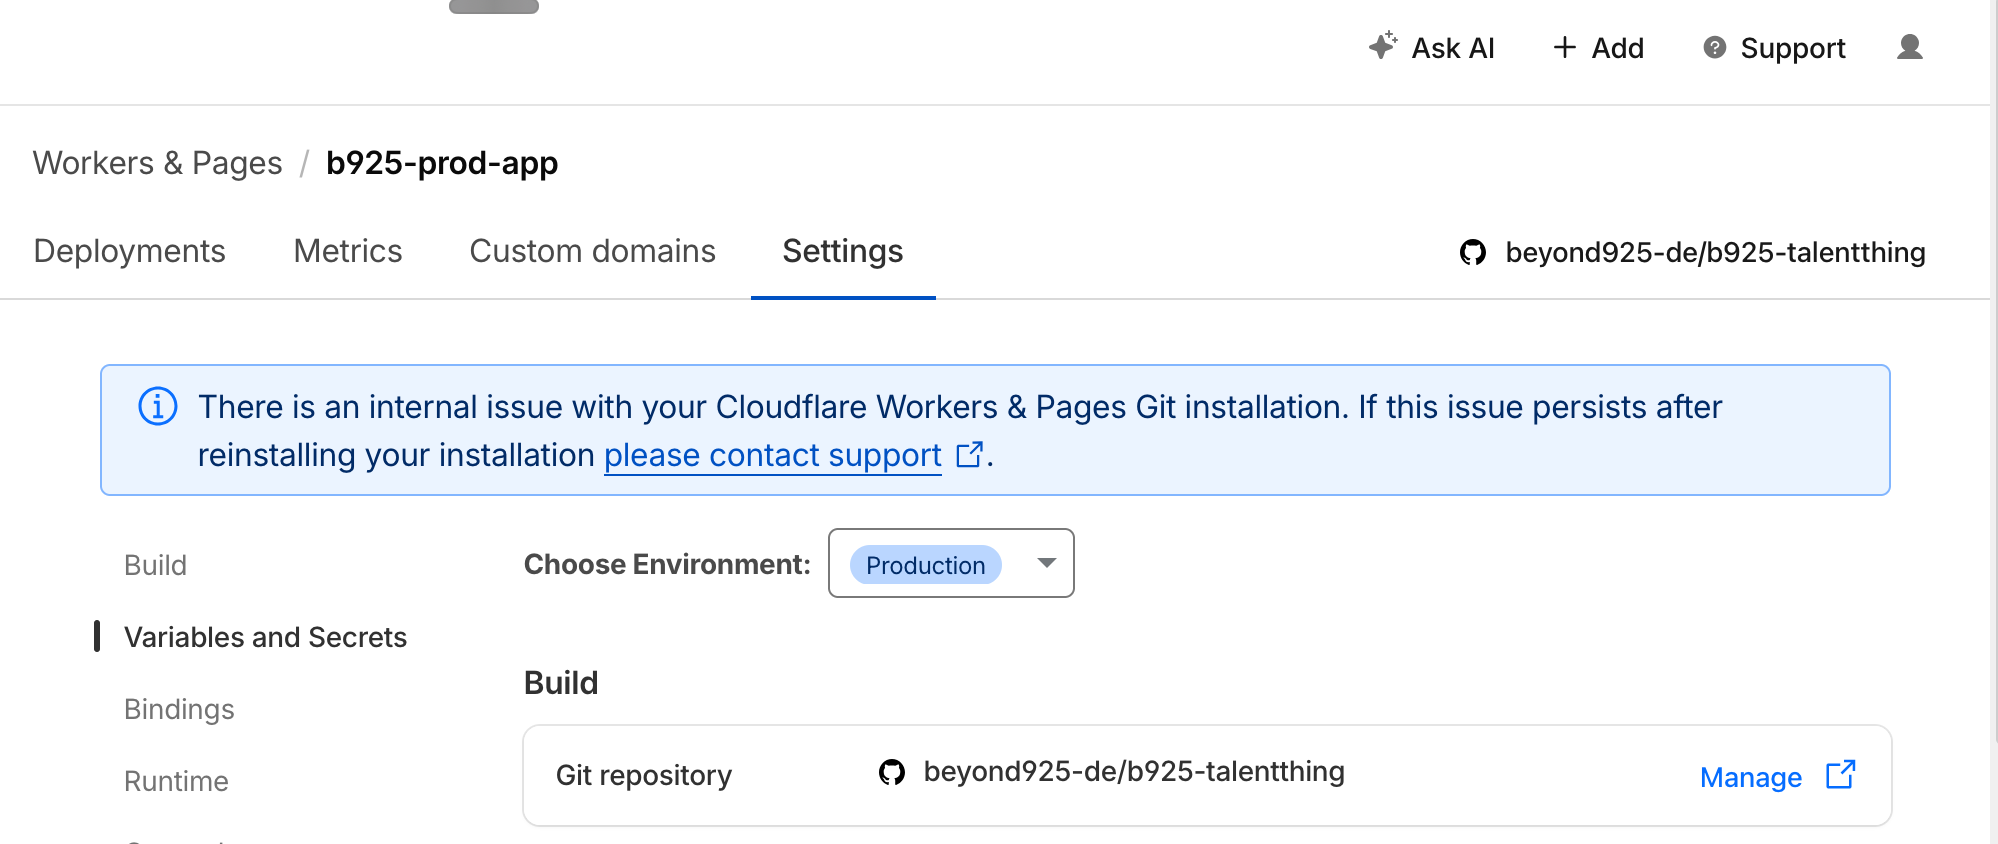The height and width of the screenshot is (844, 1998).
Task: Go to the Custom domains tab
Action: point(592,251)
